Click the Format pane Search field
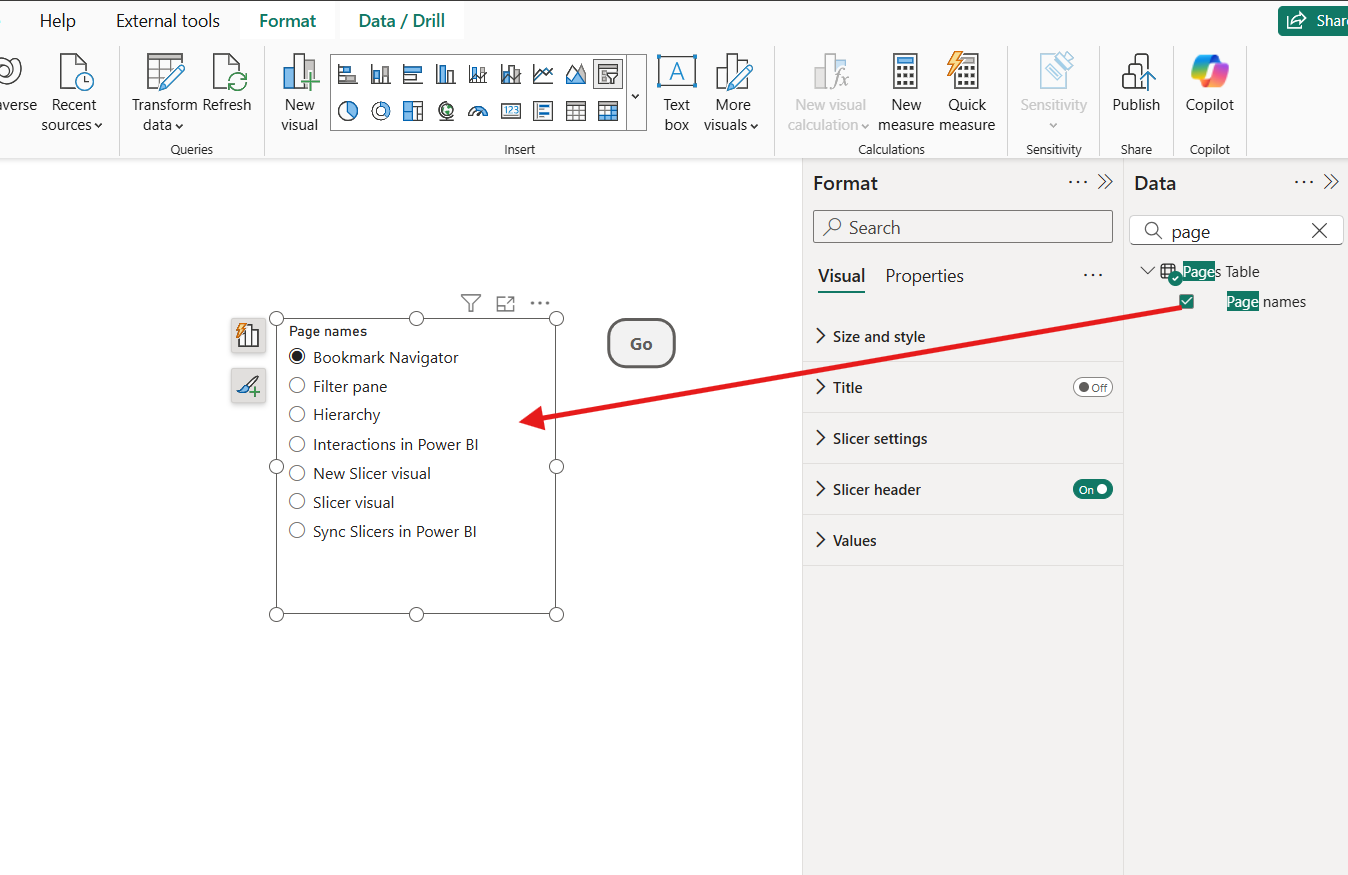This screenshot has height=875, width=1348. 962,227
